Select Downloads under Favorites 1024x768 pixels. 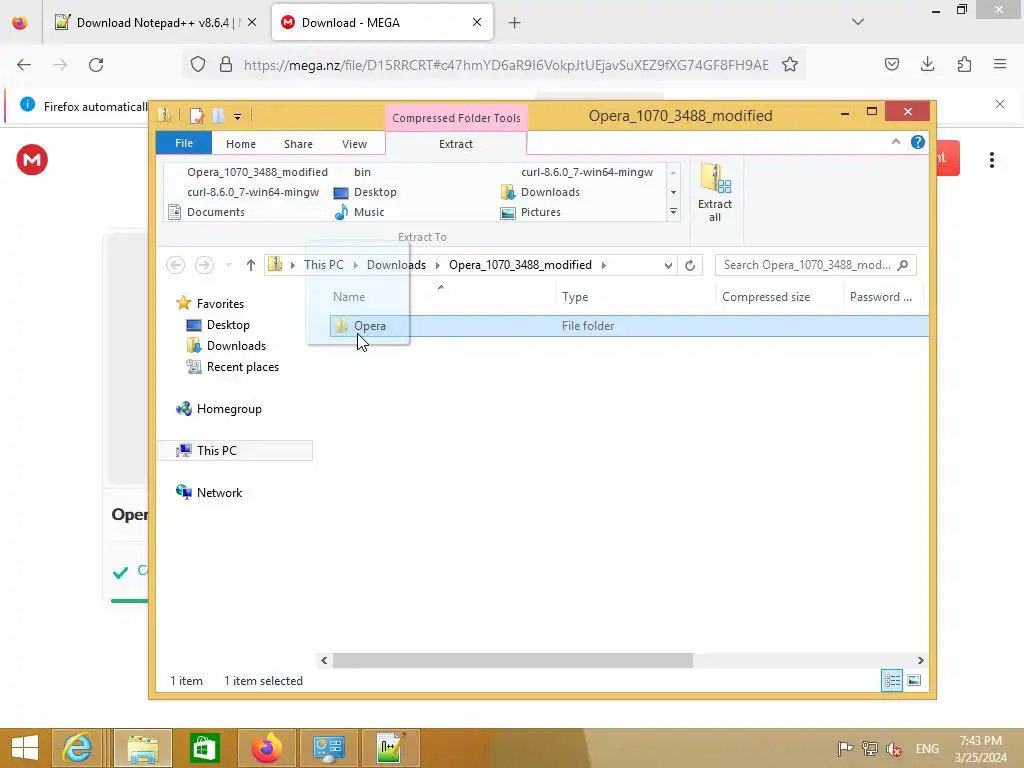pyautogui.click(x=236, y=345)
